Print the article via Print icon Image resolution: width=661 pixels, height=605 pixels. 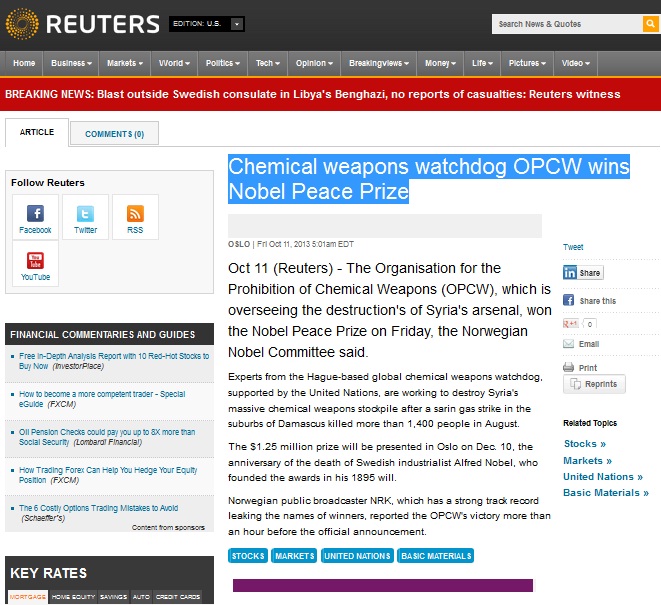(x=568, y=367)
